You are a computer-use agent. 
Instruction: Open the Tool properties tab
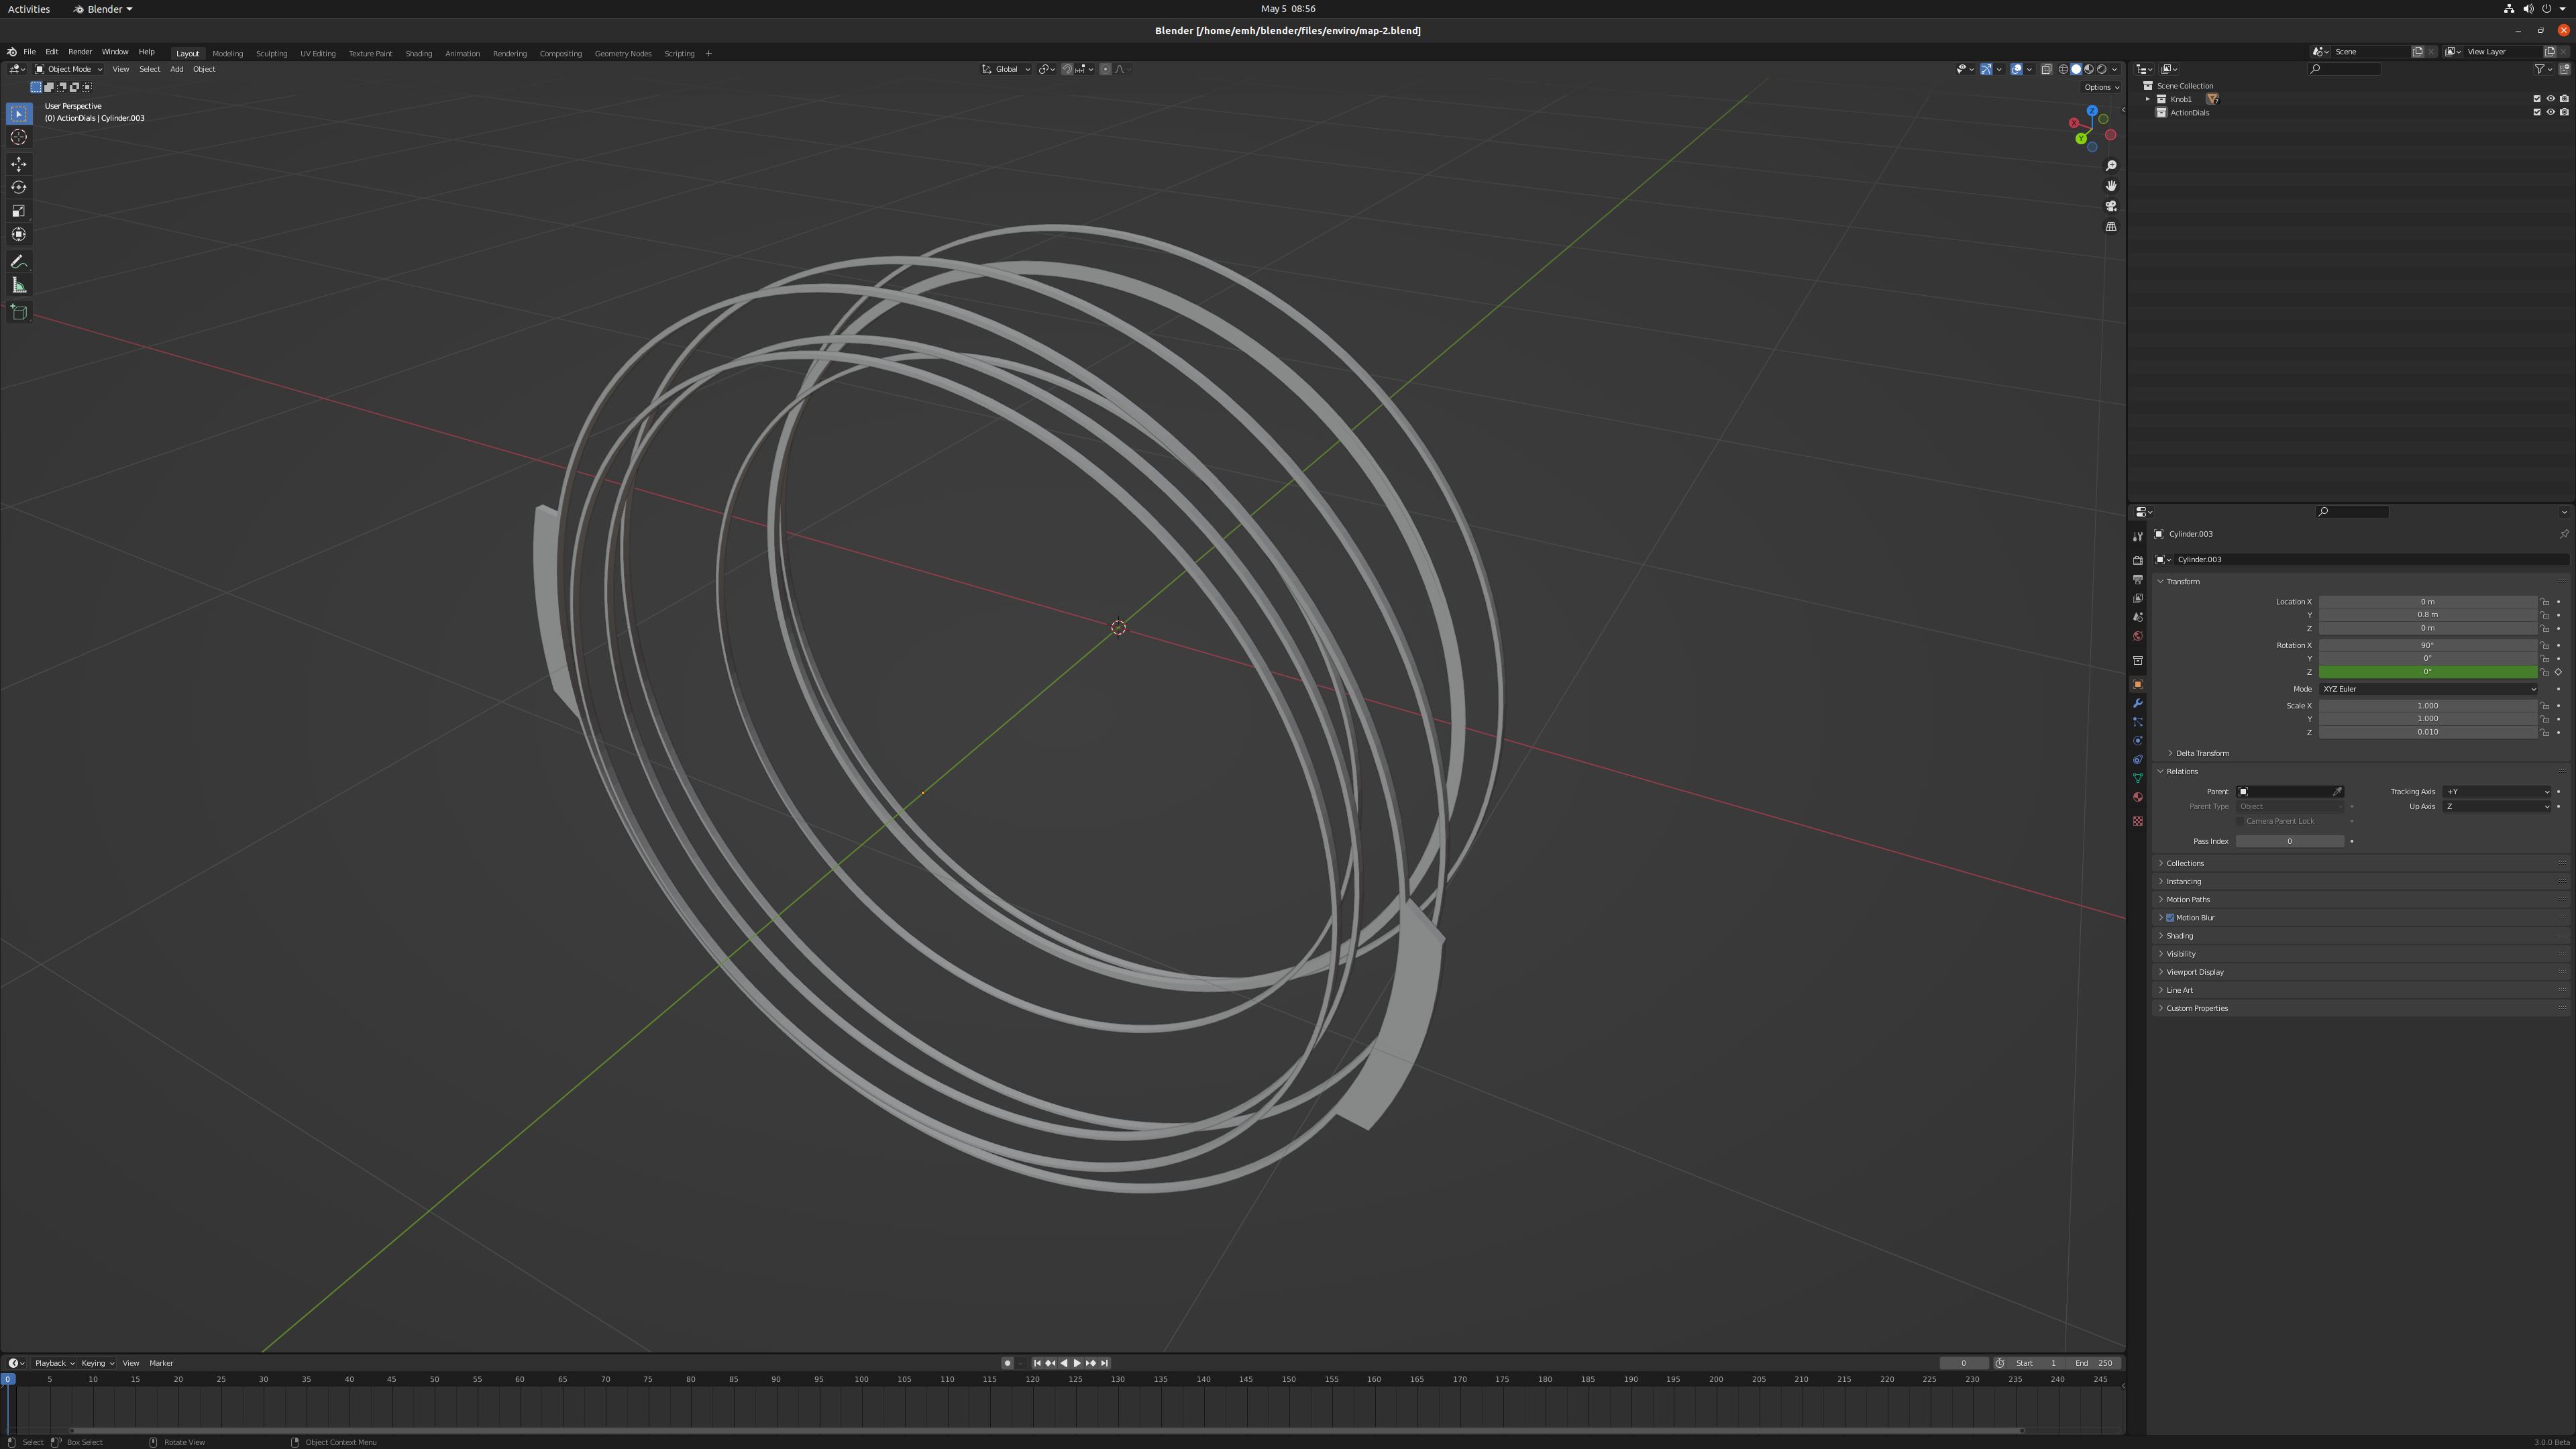[2138, 537]
